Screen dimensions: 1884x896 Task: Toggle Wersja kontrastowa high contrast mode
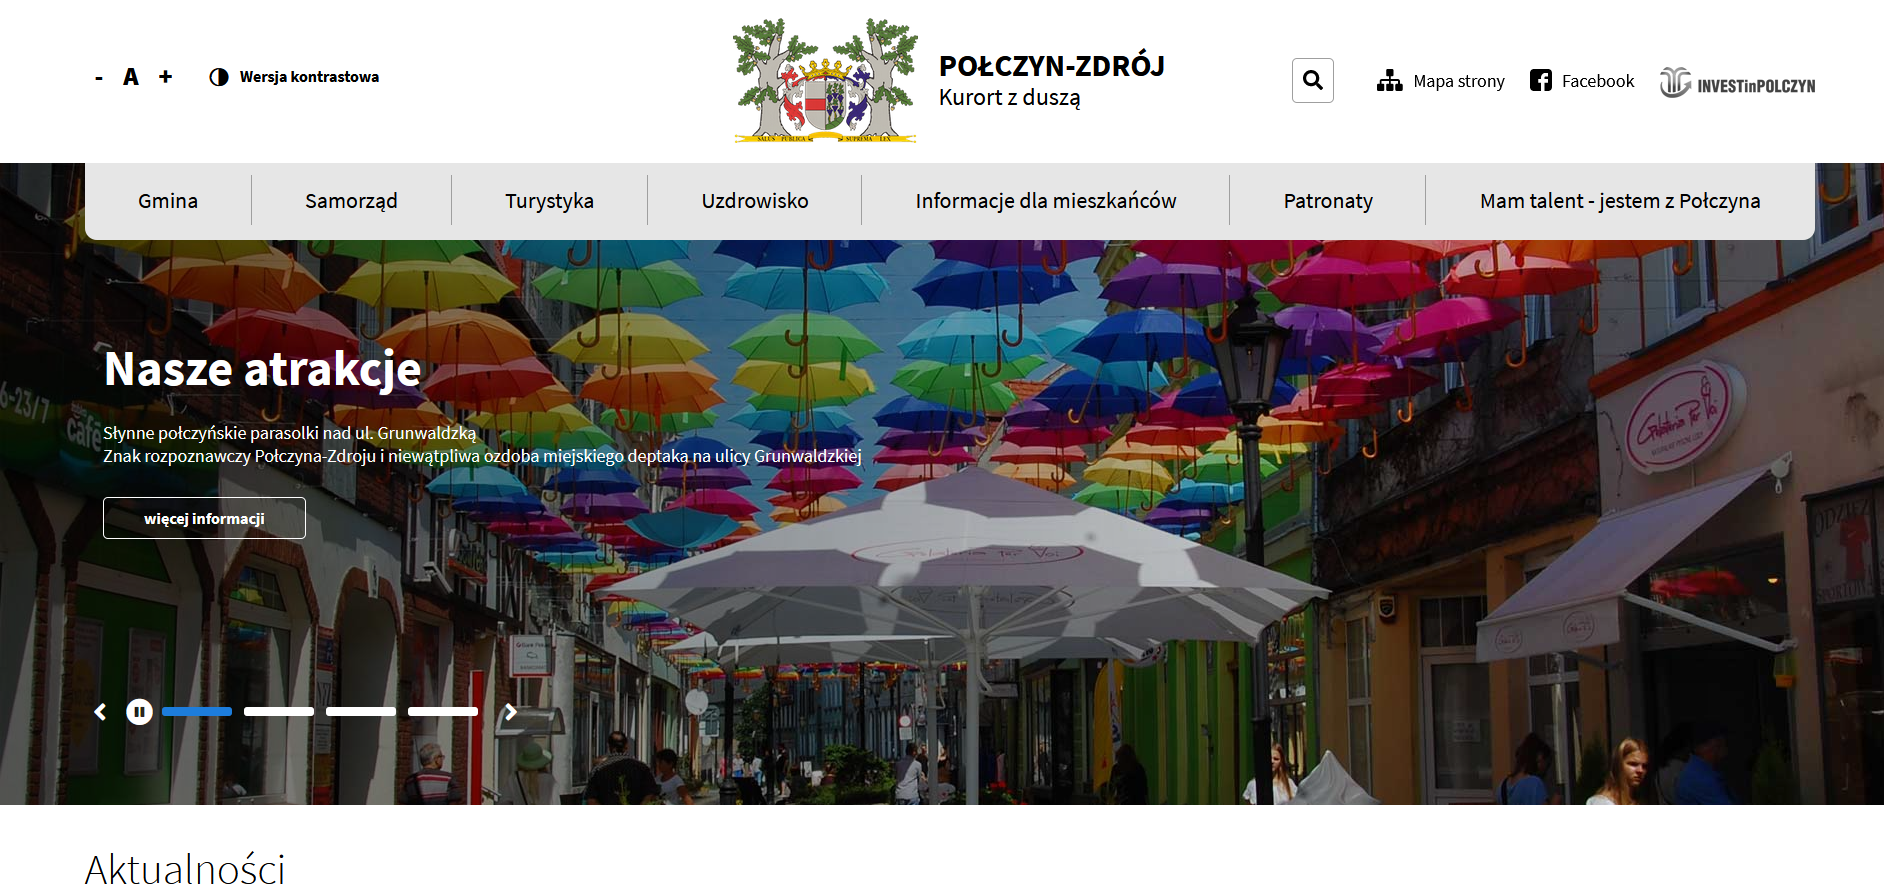294,77
